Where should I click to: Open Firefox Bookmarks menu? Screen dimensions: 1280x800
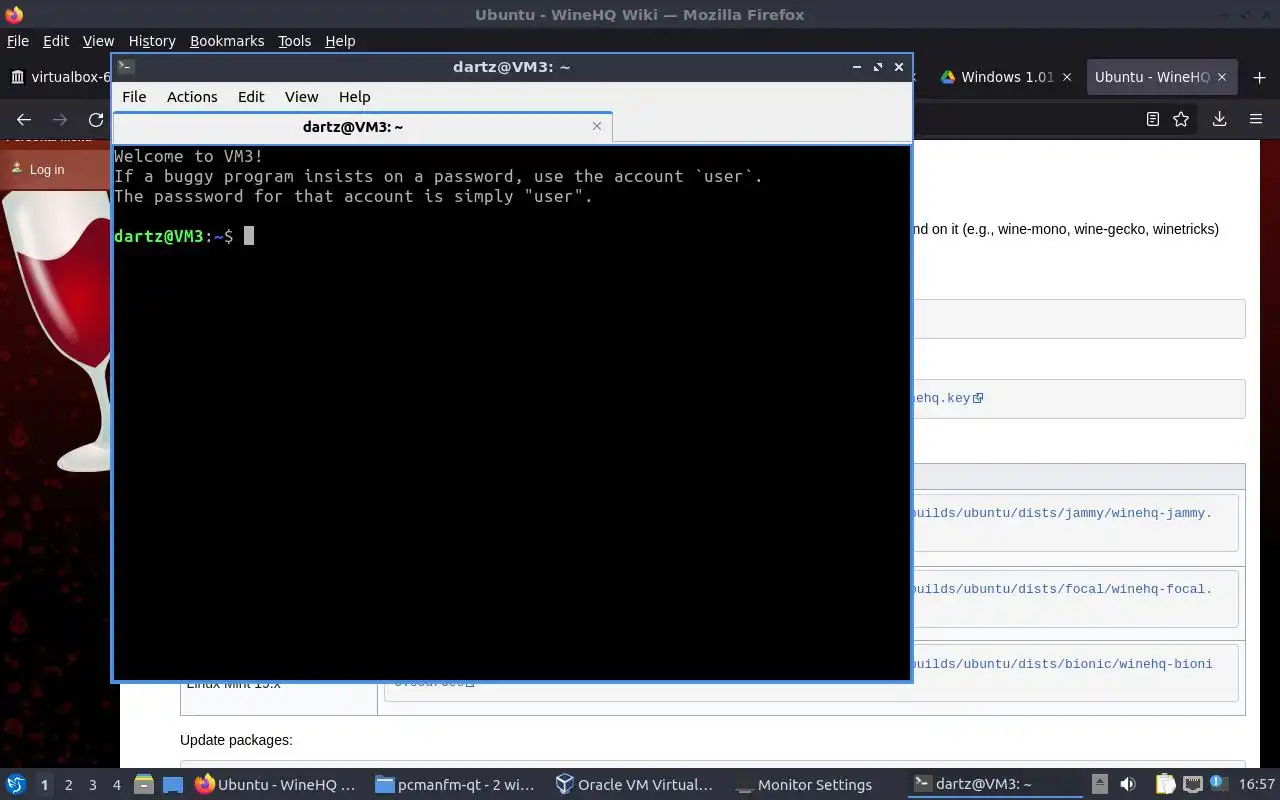[227, 41]
